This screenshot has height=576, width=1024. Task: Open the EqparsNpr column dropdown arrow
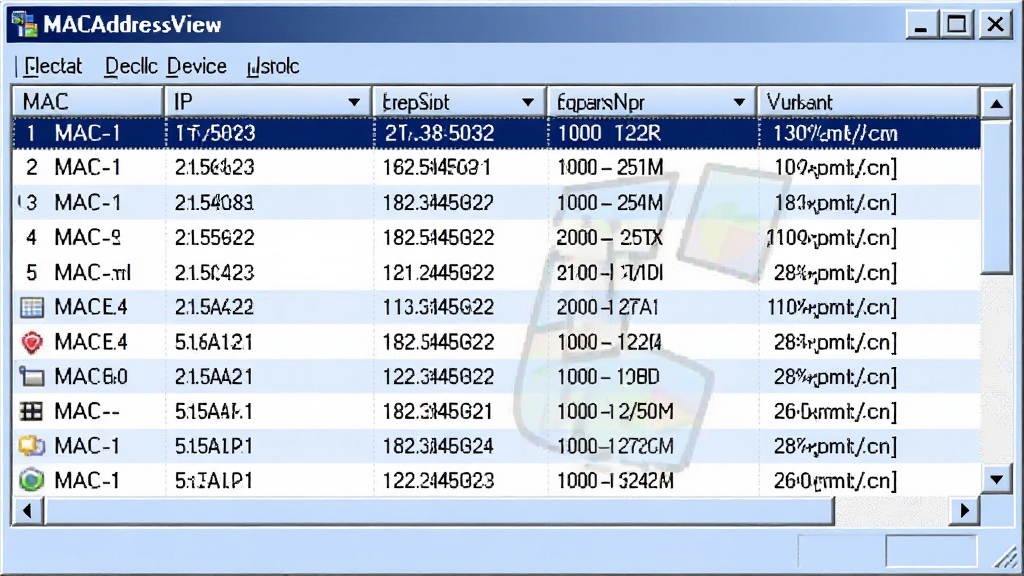(x=739, y=103)
